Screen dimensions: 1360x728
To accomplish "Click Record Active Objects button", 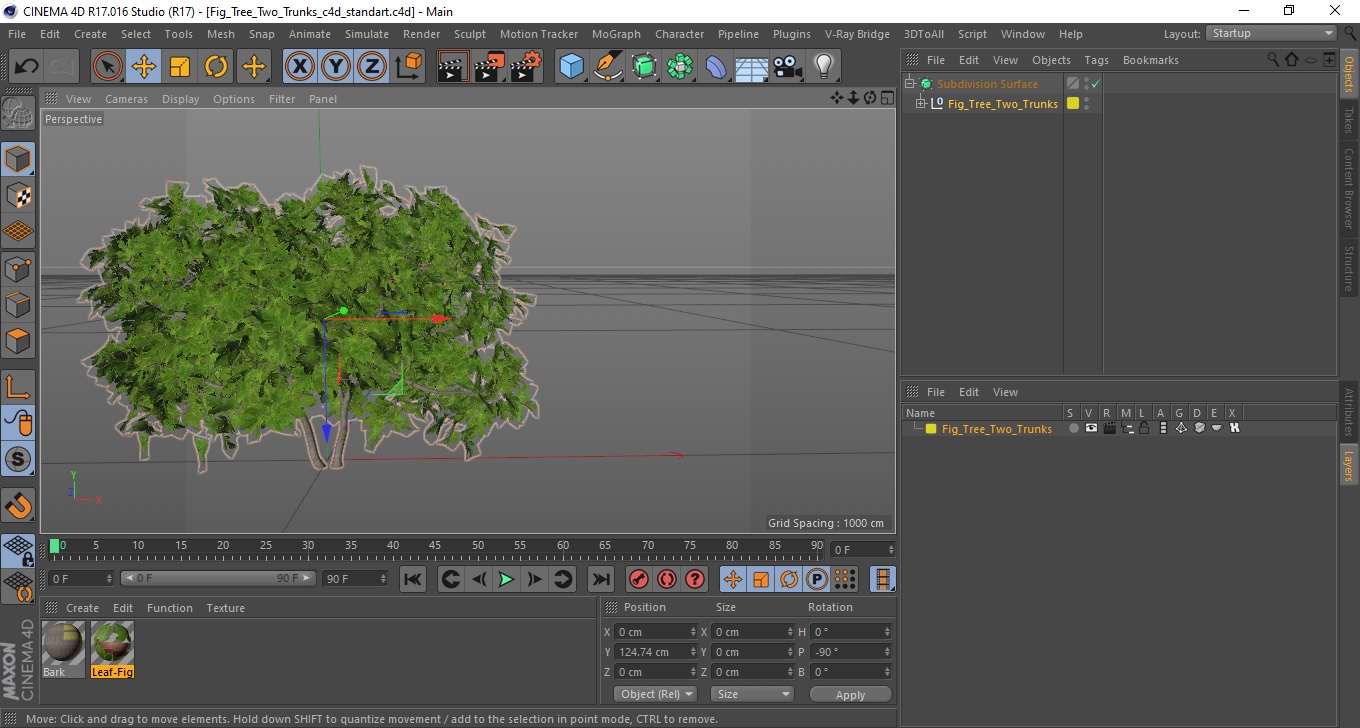I will [638, 579].
